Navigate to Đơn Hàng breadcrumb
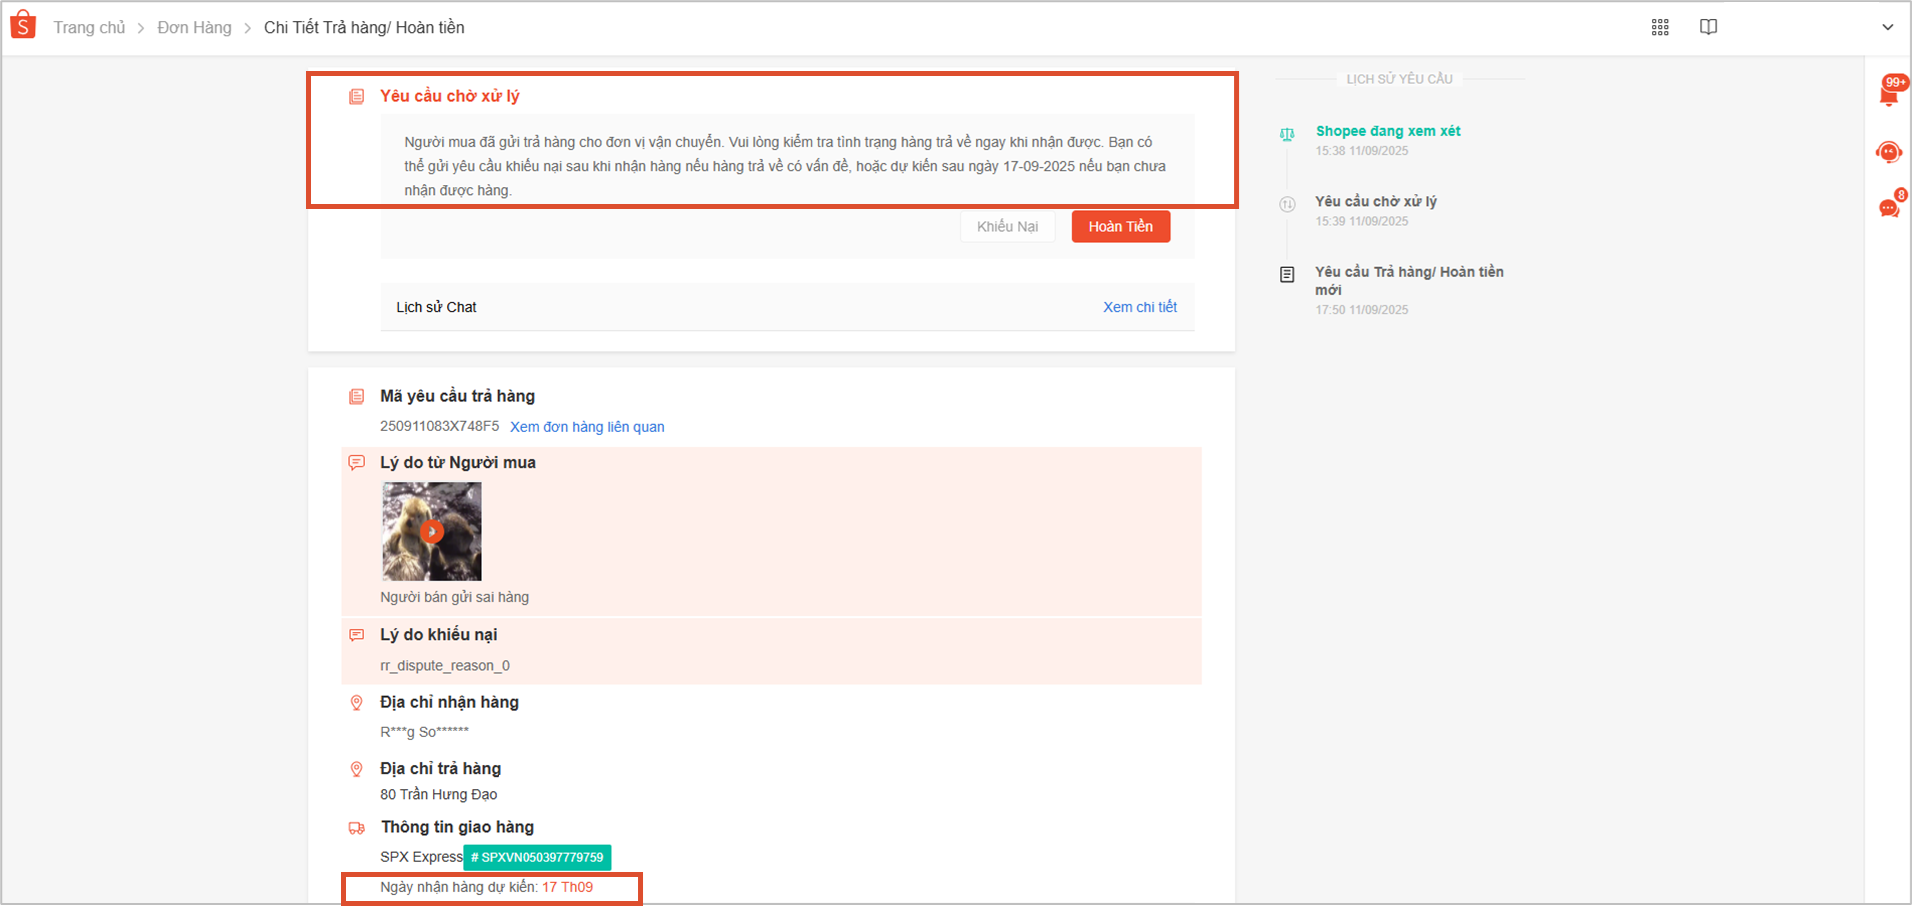This screenshot has width=1912, height=906. [194, 28]
